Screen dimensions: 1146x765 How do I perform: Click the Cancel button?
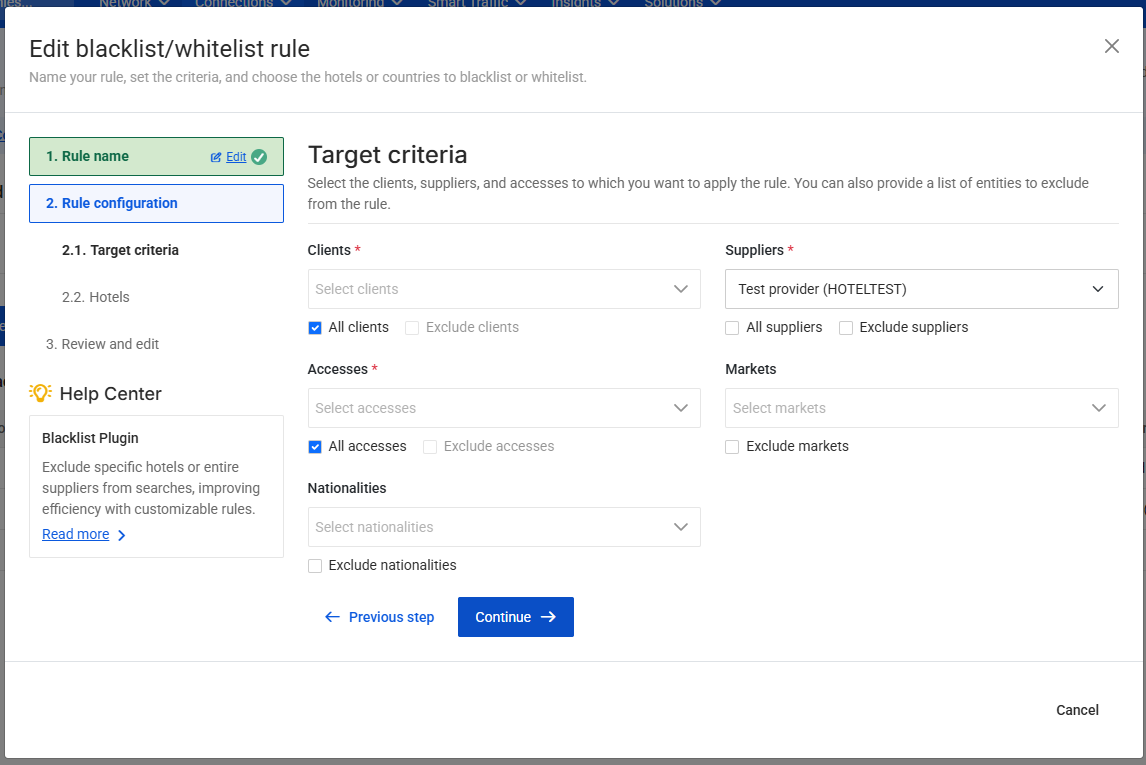pyautogui.click(x=1077, y=710)
